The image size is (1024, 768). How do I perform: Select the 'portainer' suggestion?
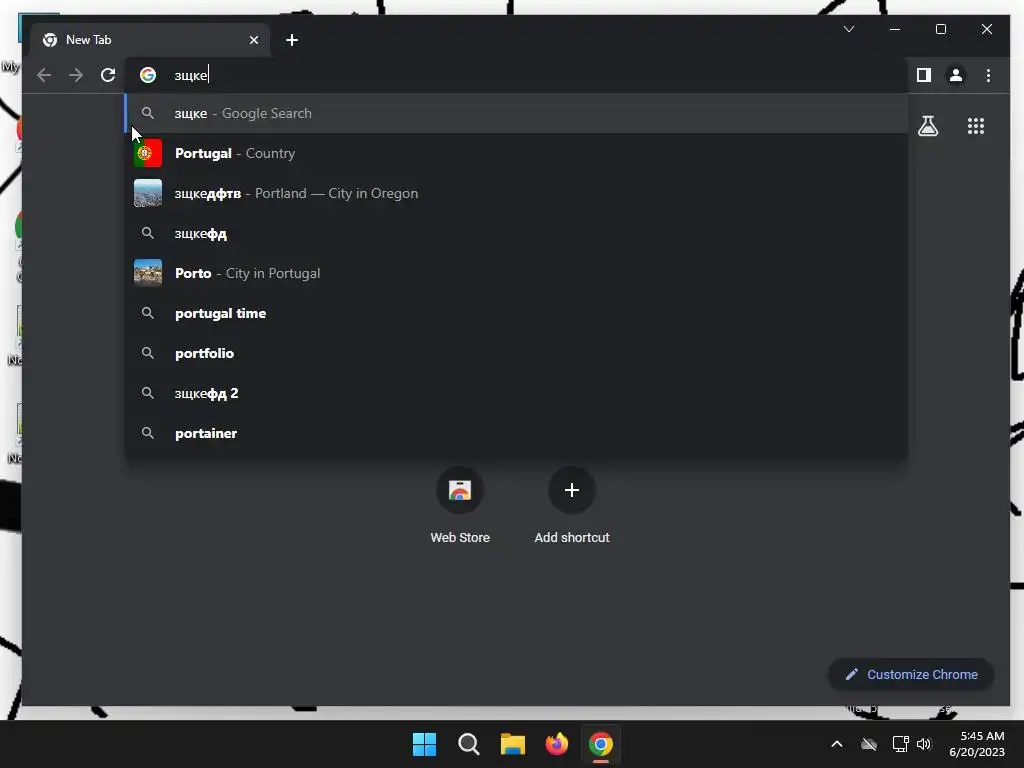(516, 434)
